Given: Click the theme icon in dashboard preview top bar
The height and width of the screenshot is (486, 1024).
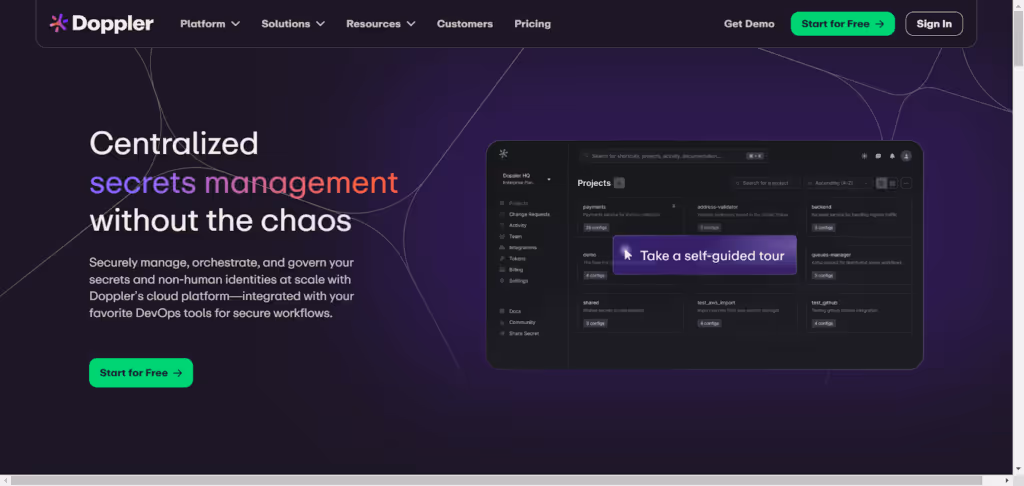Looking at the screenshot, I should (x=865, y=156).
